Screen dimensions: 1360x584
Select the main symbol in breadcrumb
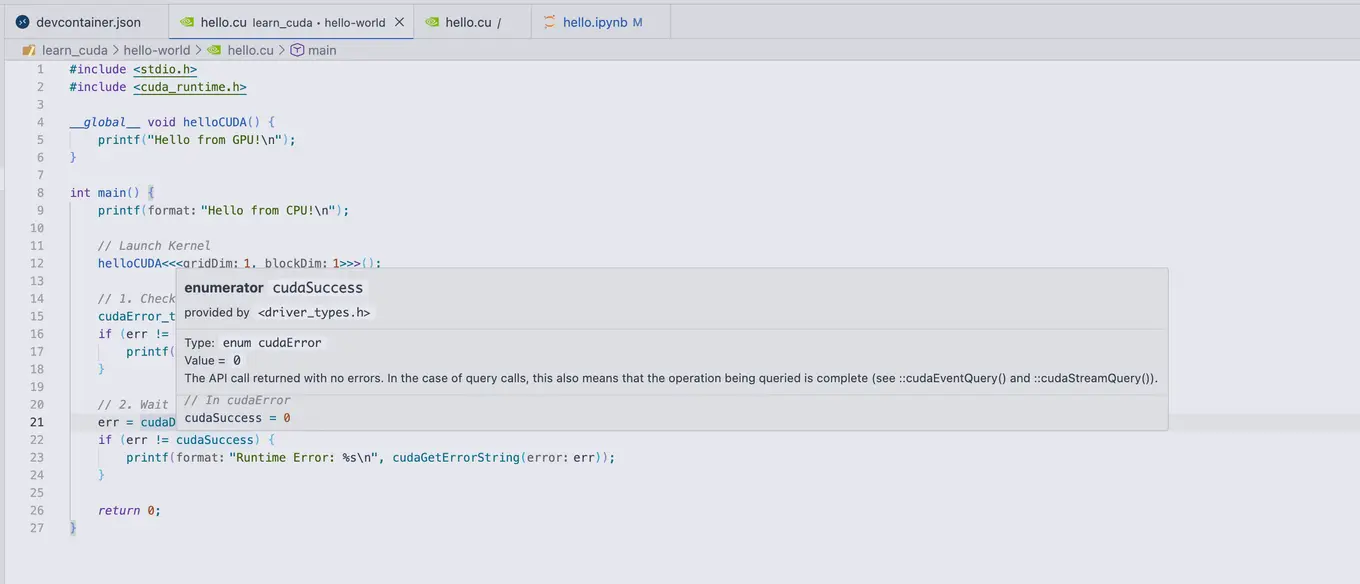pos(322,50)
